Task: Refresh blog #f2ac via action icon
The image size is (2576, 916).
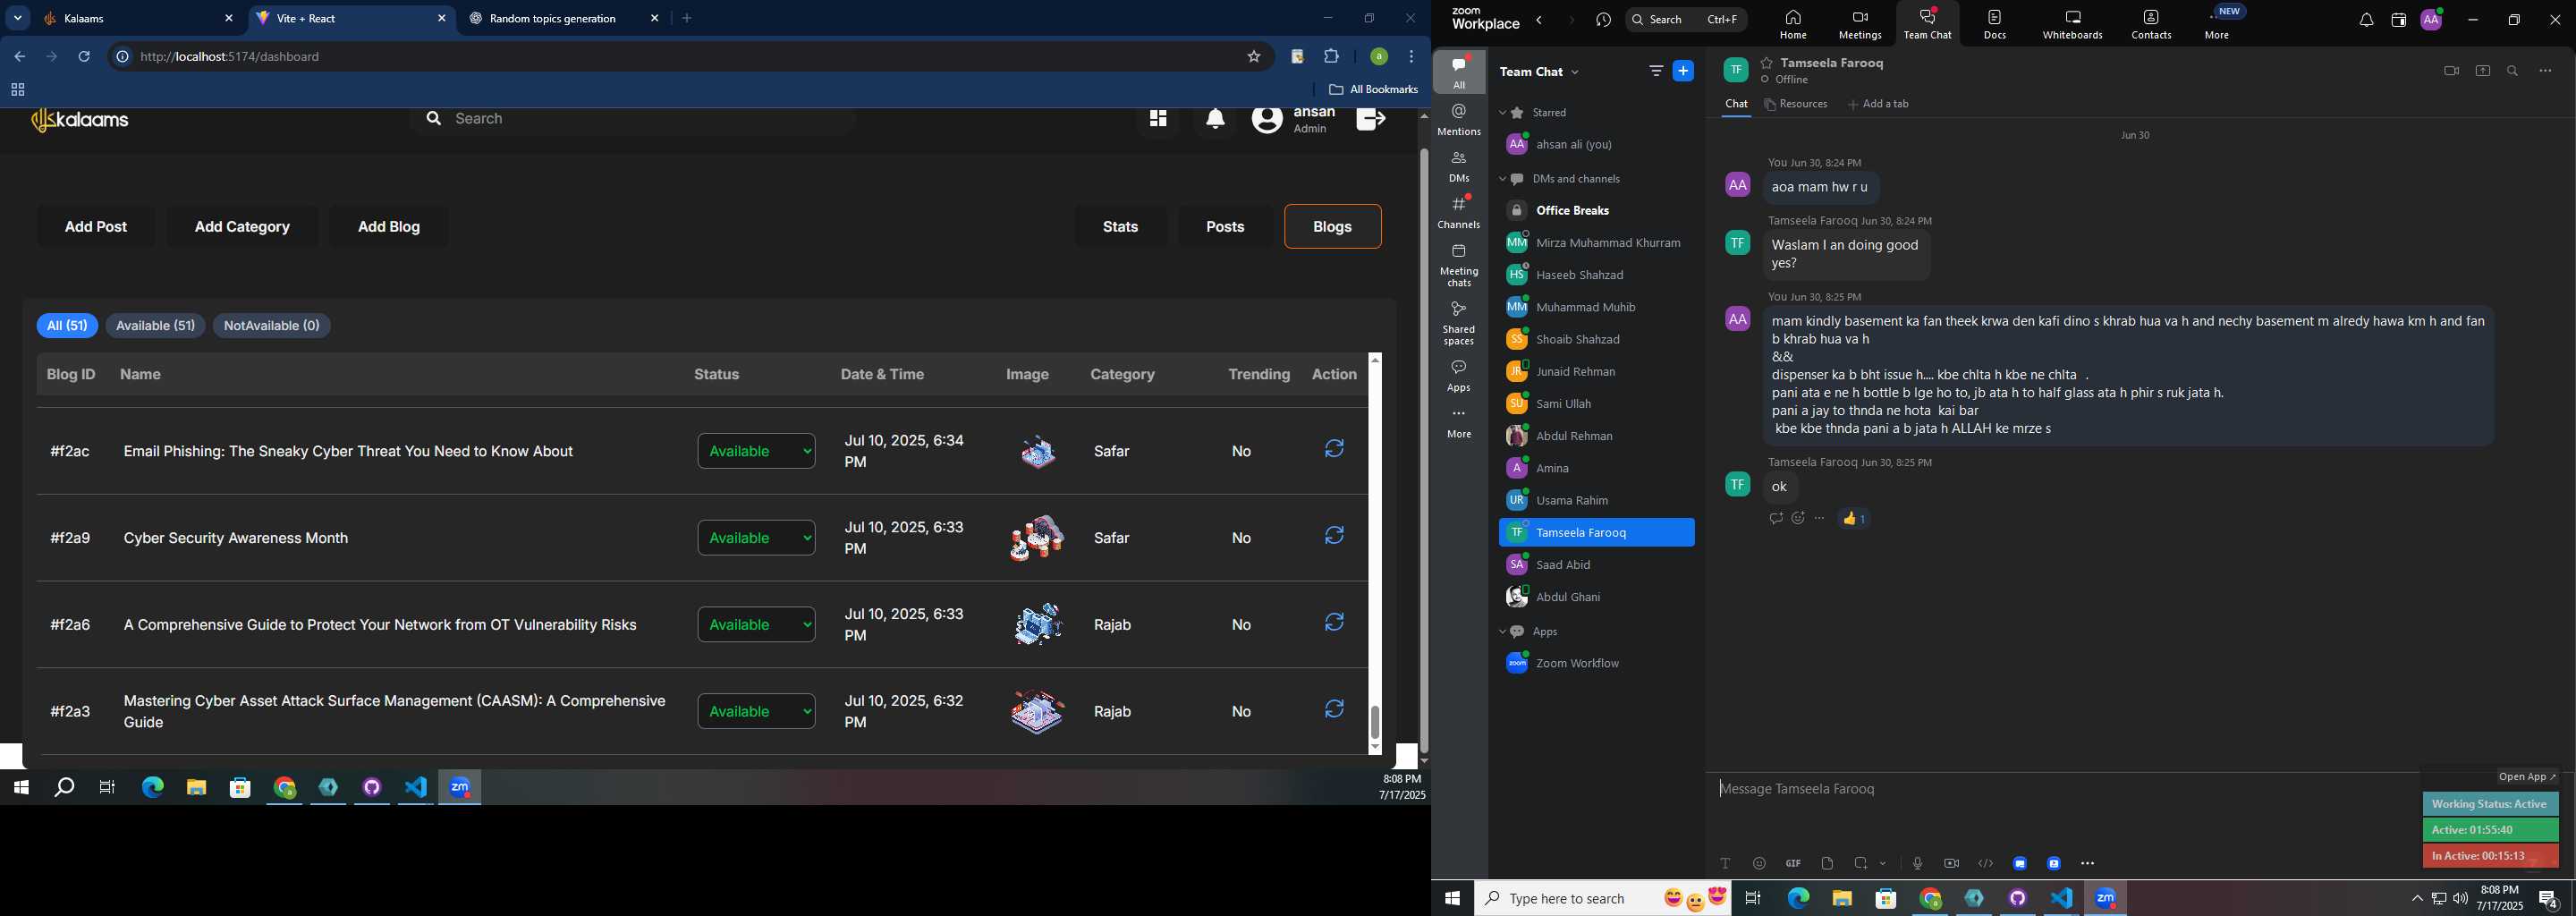Action: (1334, 449)
